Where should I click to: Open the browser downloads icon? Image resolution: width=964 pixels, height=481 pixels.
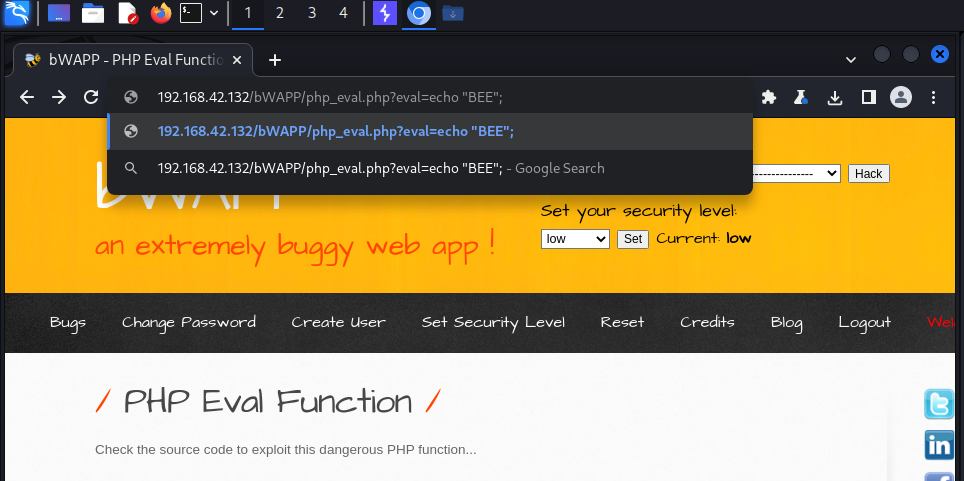click(835, 97)
